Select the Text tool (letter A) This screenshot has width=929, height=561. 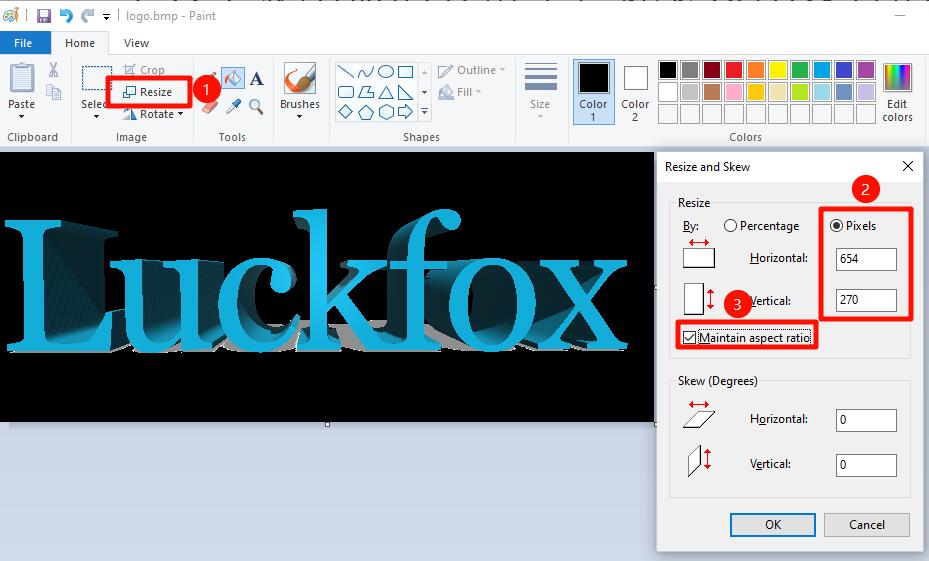pos(256,78)
